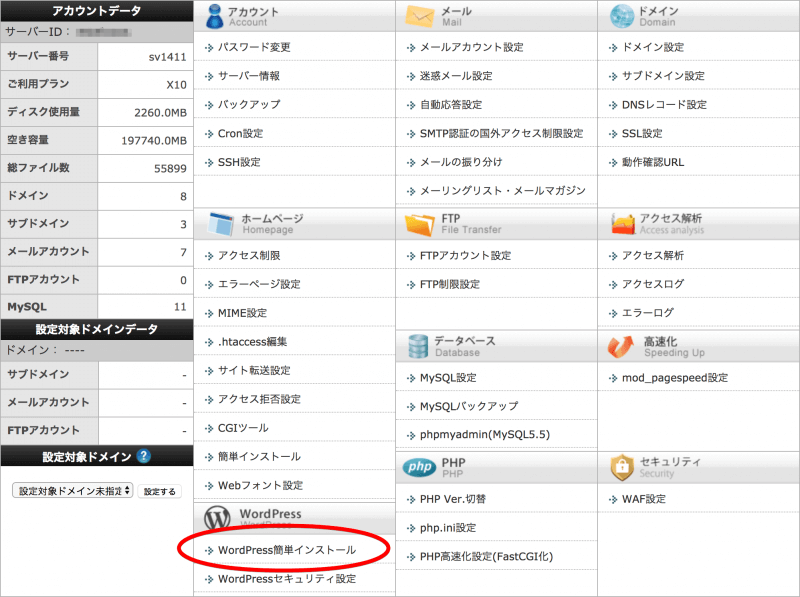Click the Account section person icon

[x=214, y=16]
